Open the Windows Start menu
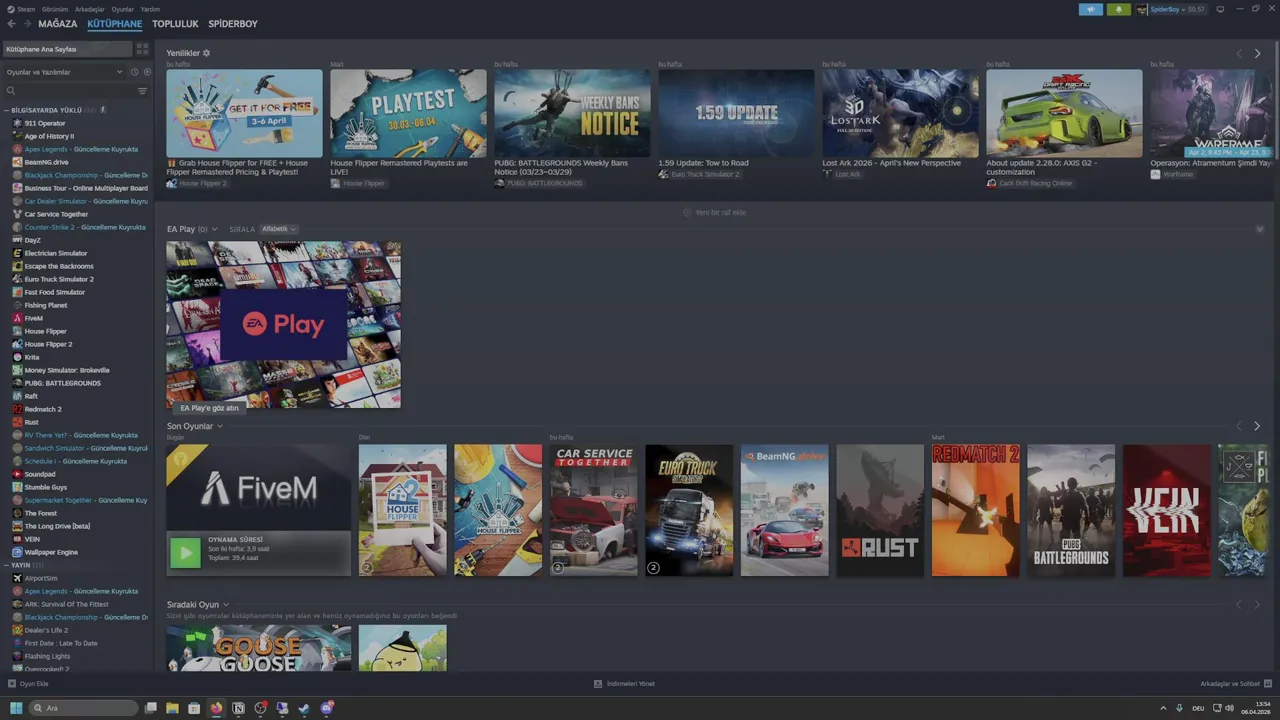Viewport: 1280px width, 720px height. point(16,708)
